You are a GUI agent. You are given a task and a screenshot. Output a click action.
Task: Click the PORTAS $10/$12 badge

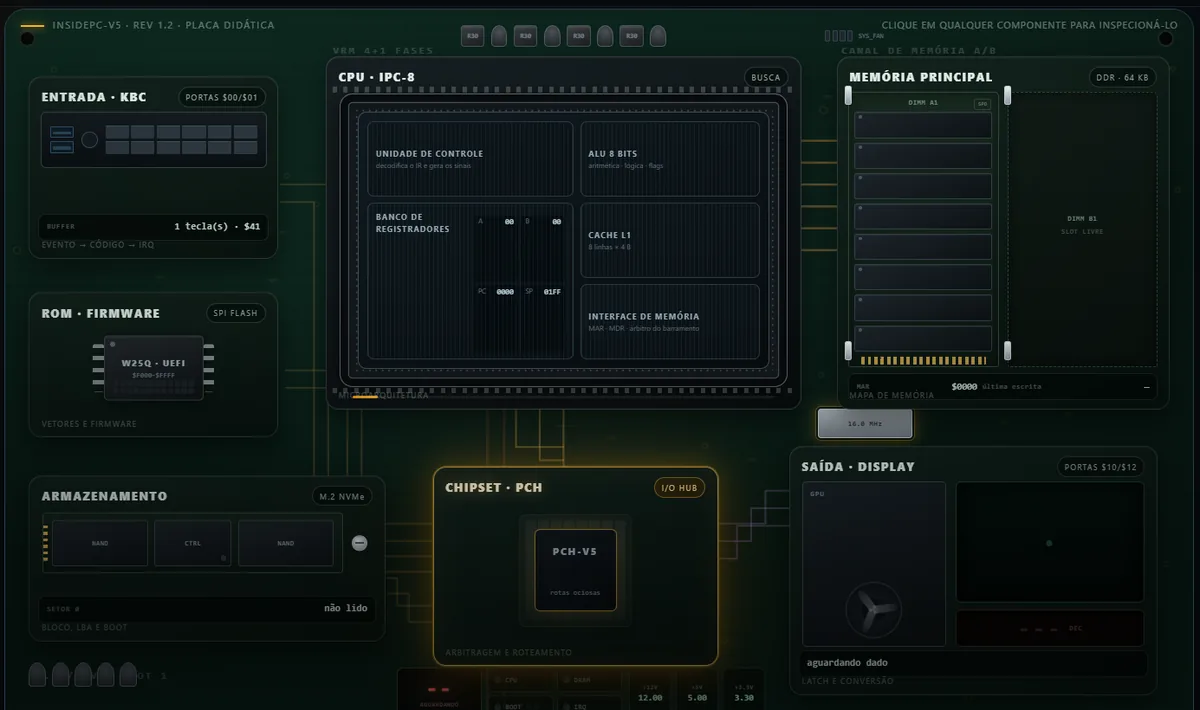[x=1100, y=467]
